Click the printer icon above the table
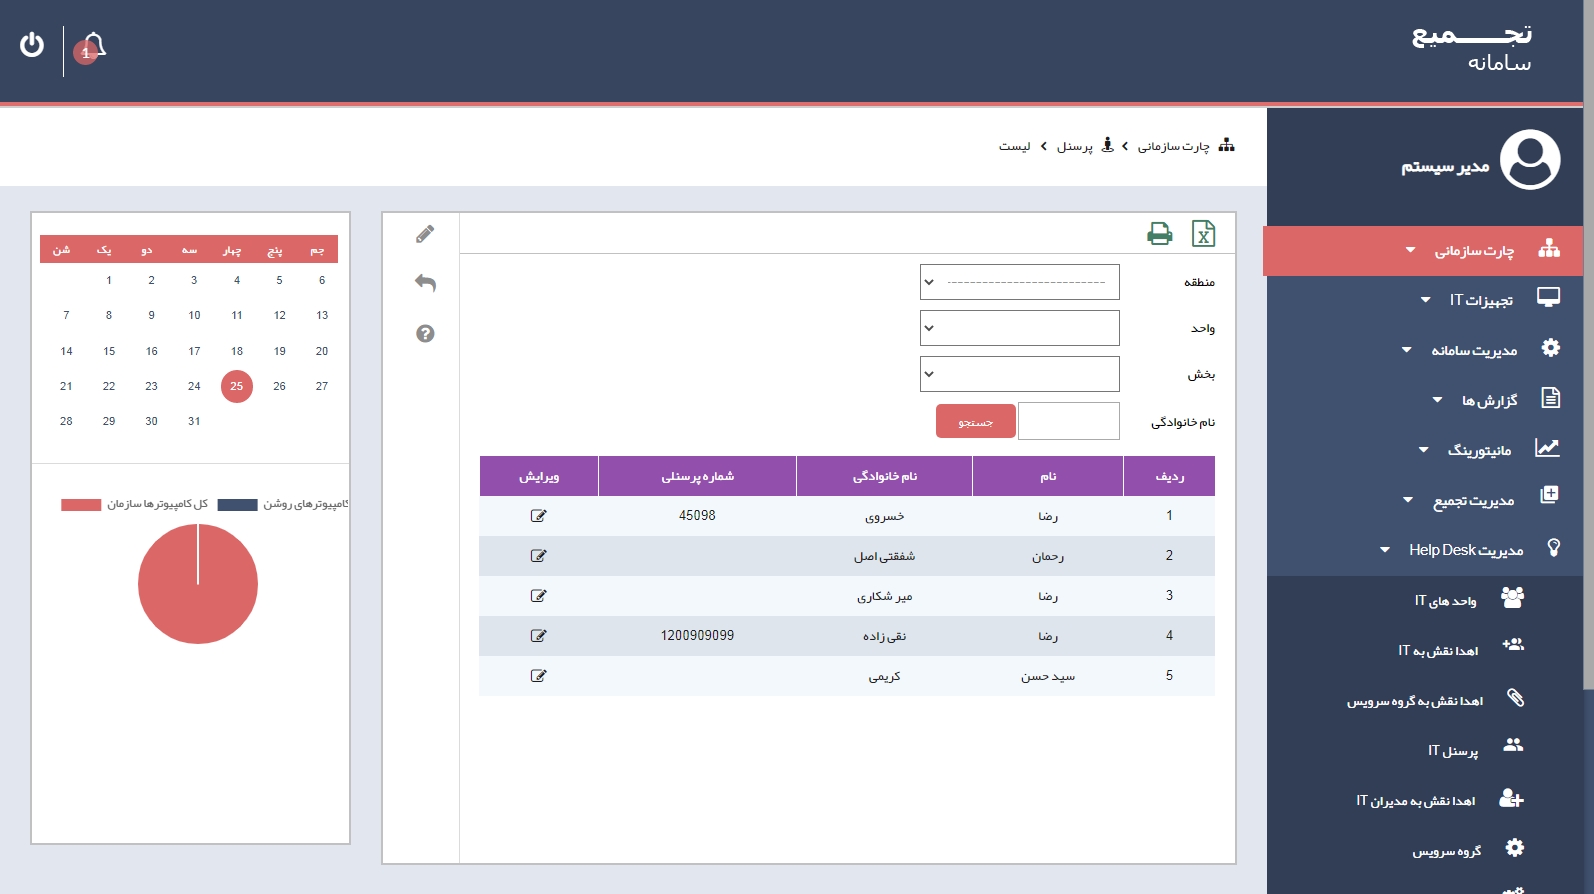 (1159, 234)
